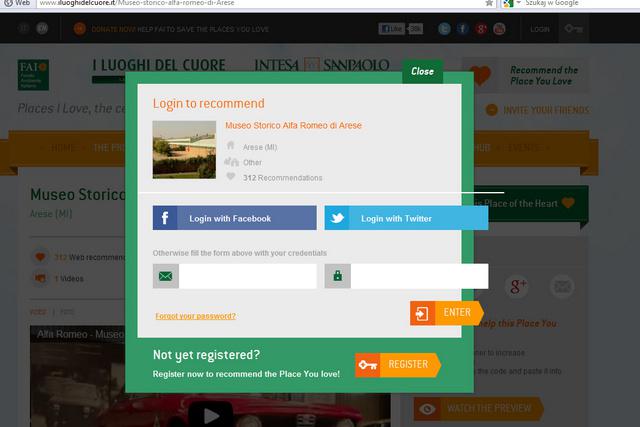
Task: Click LOGIN in the top bar
Action: 540,29
